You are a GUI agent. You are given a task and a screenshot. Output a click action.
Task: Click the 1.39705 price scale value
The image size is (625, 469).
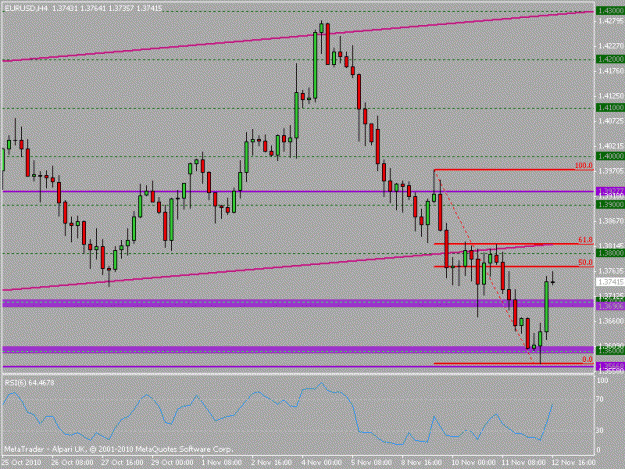(611, 171)
